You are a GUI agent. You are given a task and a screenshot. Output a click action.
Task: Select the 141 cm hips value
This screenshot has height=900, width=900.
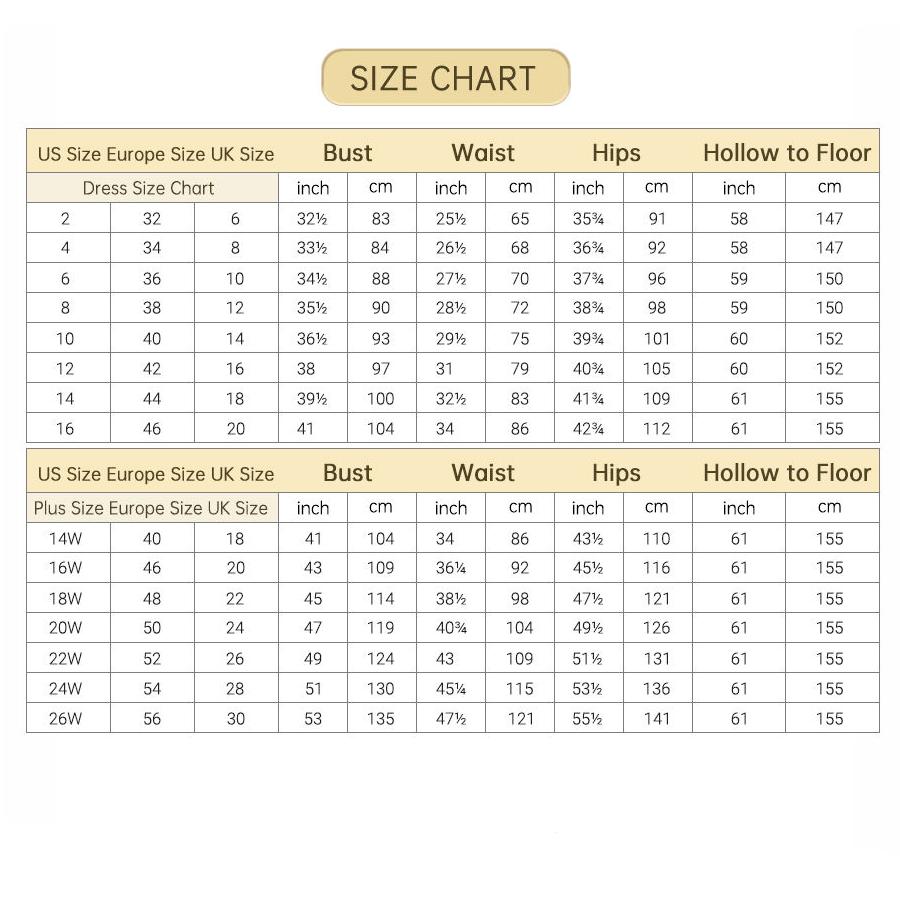click(x=657, y=719)
